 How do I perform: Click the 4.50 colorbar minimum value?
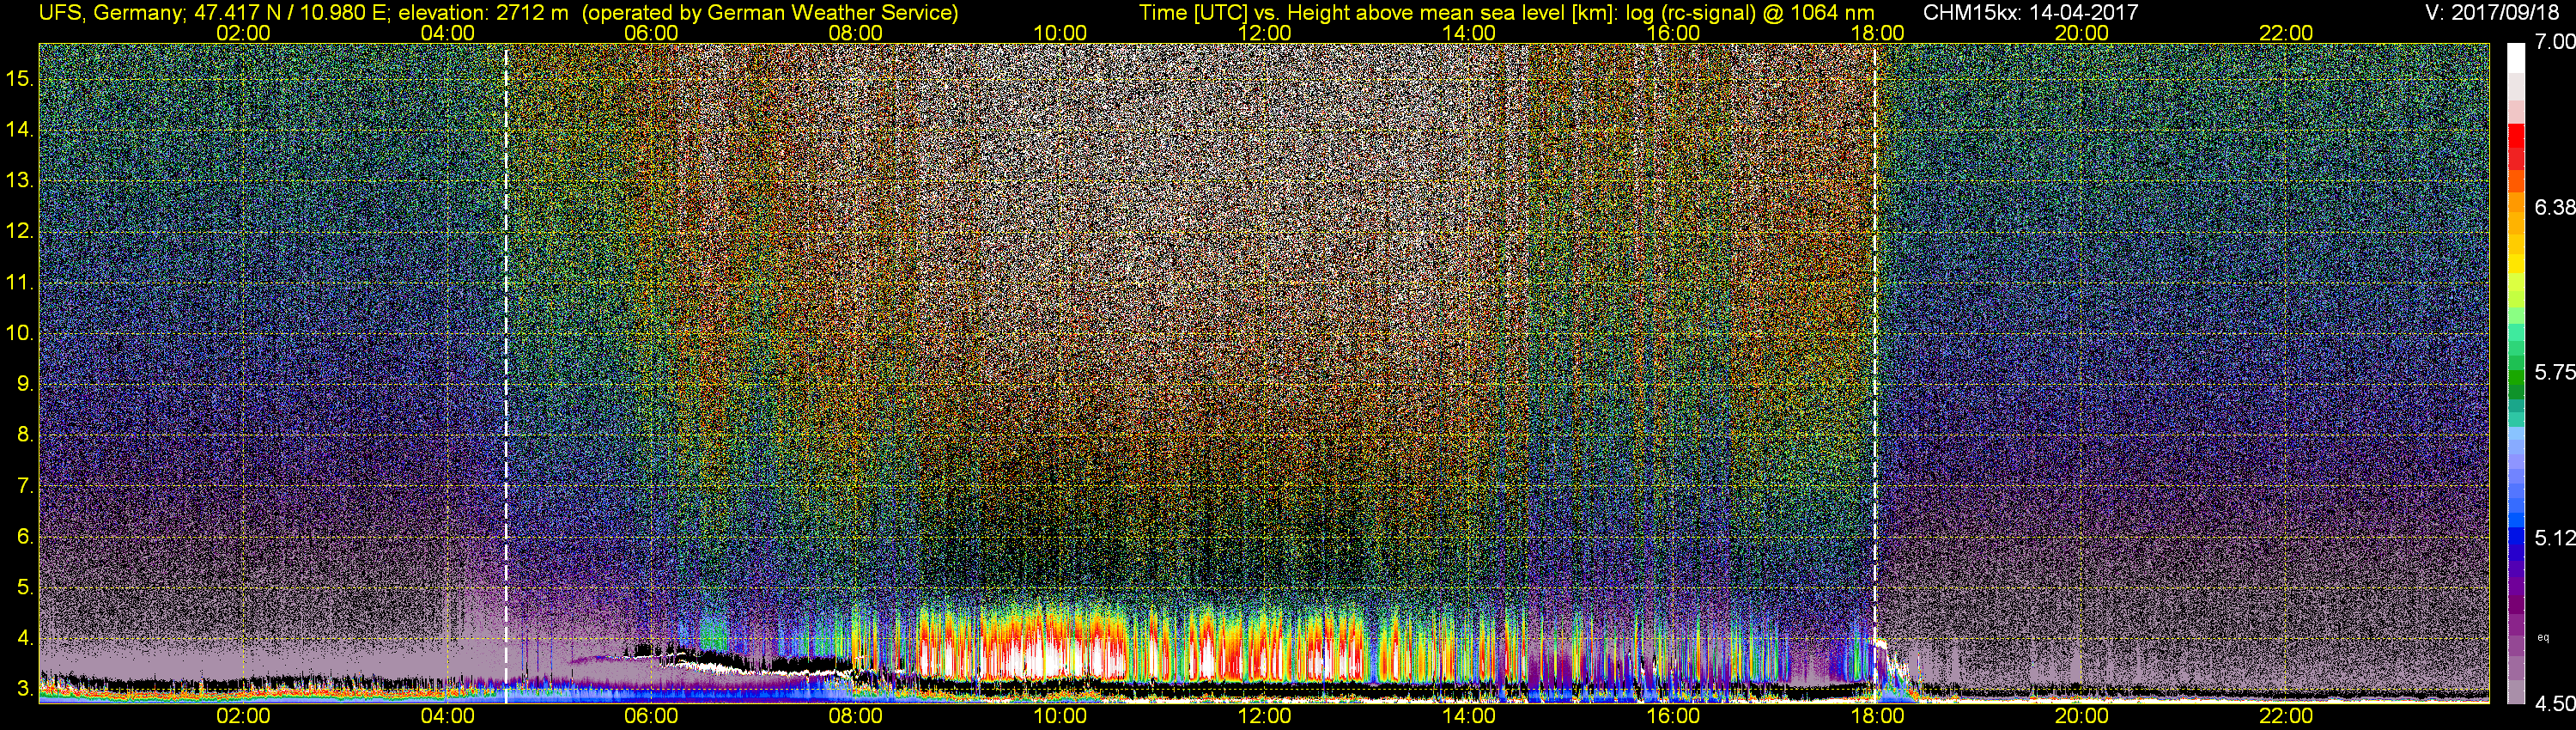pos(2555,703)
